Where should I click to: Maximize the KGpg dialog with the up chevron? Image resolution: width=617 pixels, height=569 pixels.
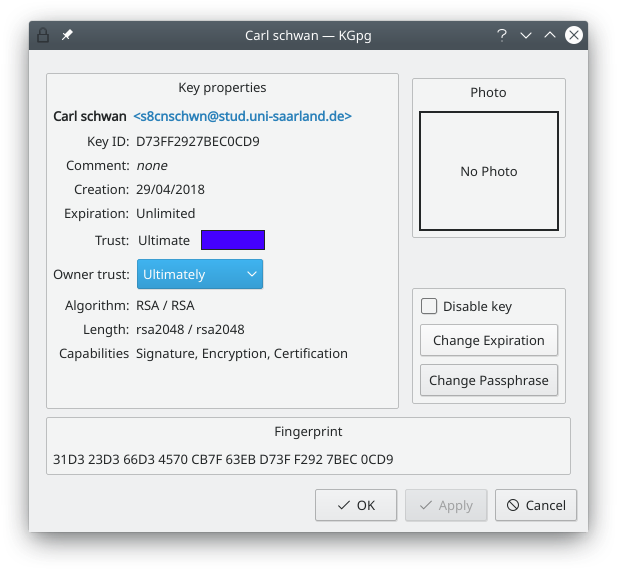[550, 35]
